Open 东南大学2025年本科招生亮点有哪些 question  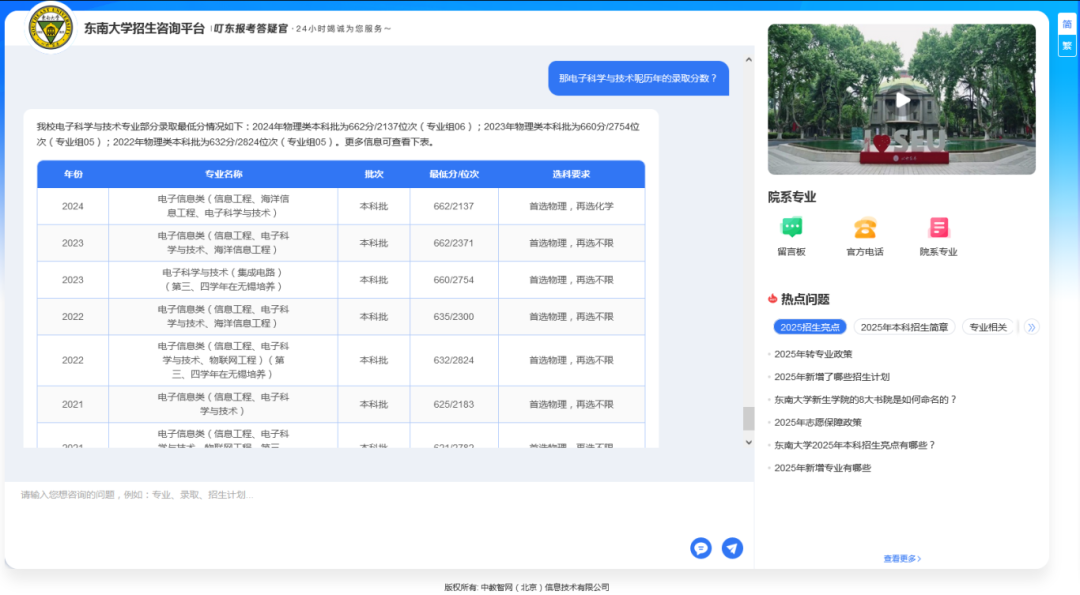click(855, 445)
